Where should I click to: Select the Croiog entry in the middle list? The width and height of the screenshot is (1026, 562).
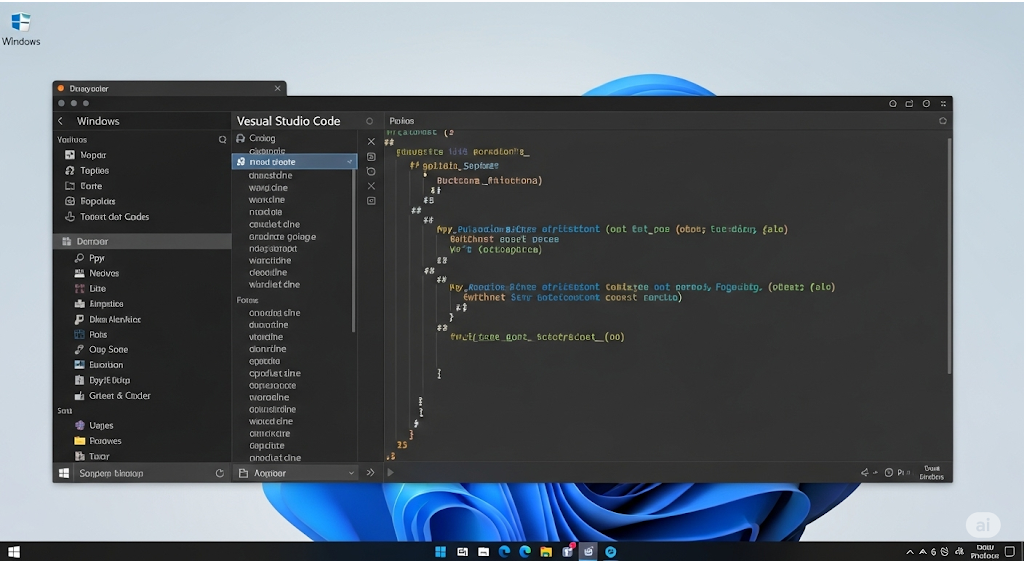pos(262,139)
